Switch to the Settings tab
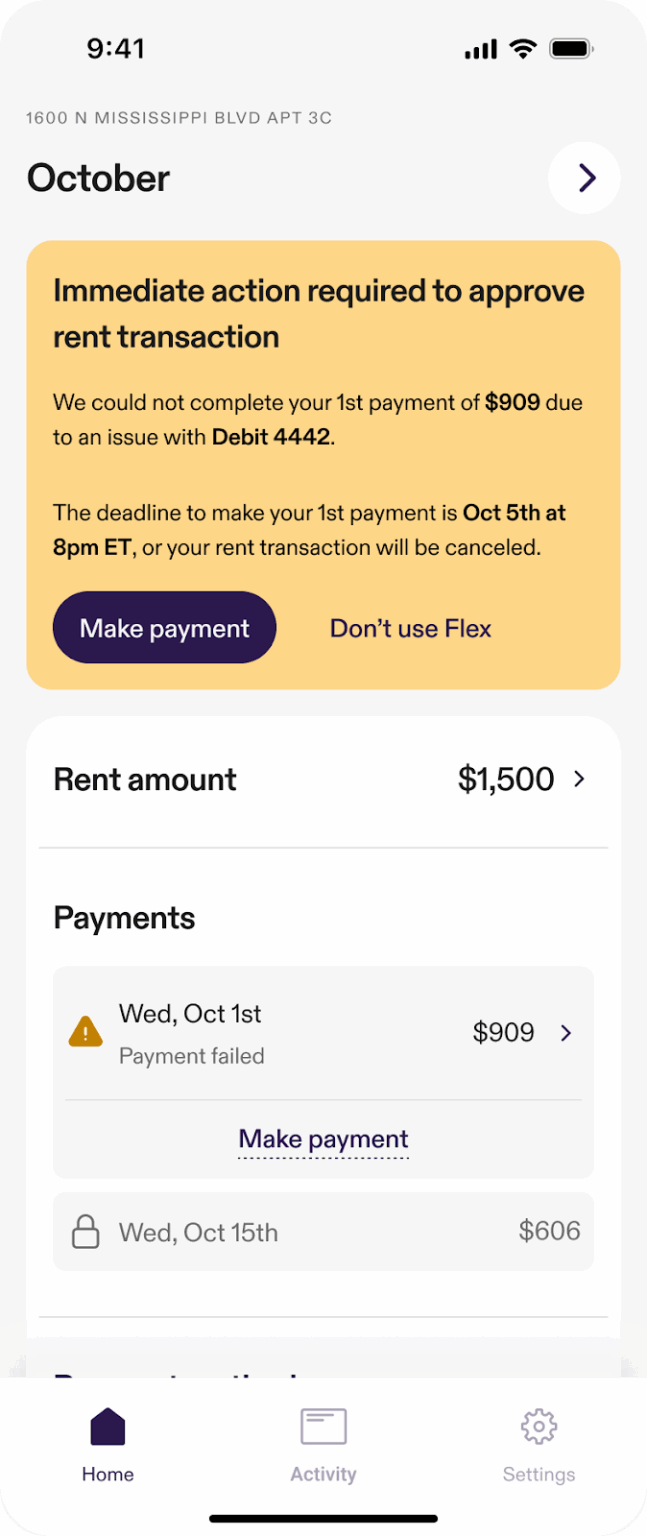Viewport: 647px width, 1536px height. point(538,1443)
